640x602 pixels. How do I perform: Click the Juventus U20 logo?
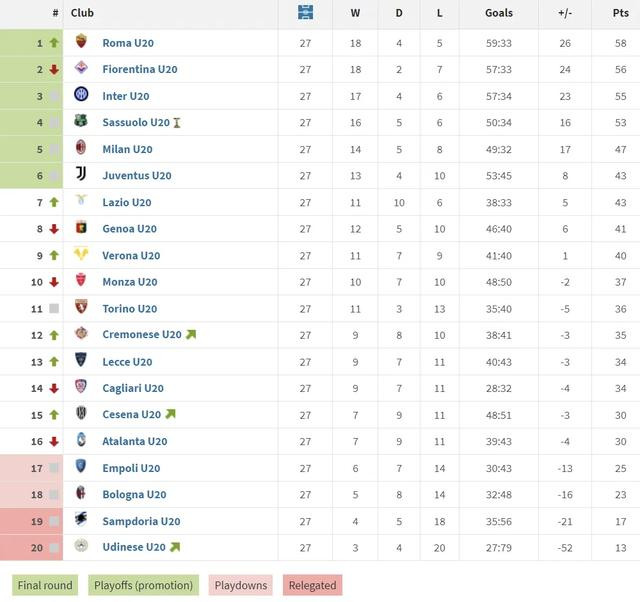pos(81,173)
